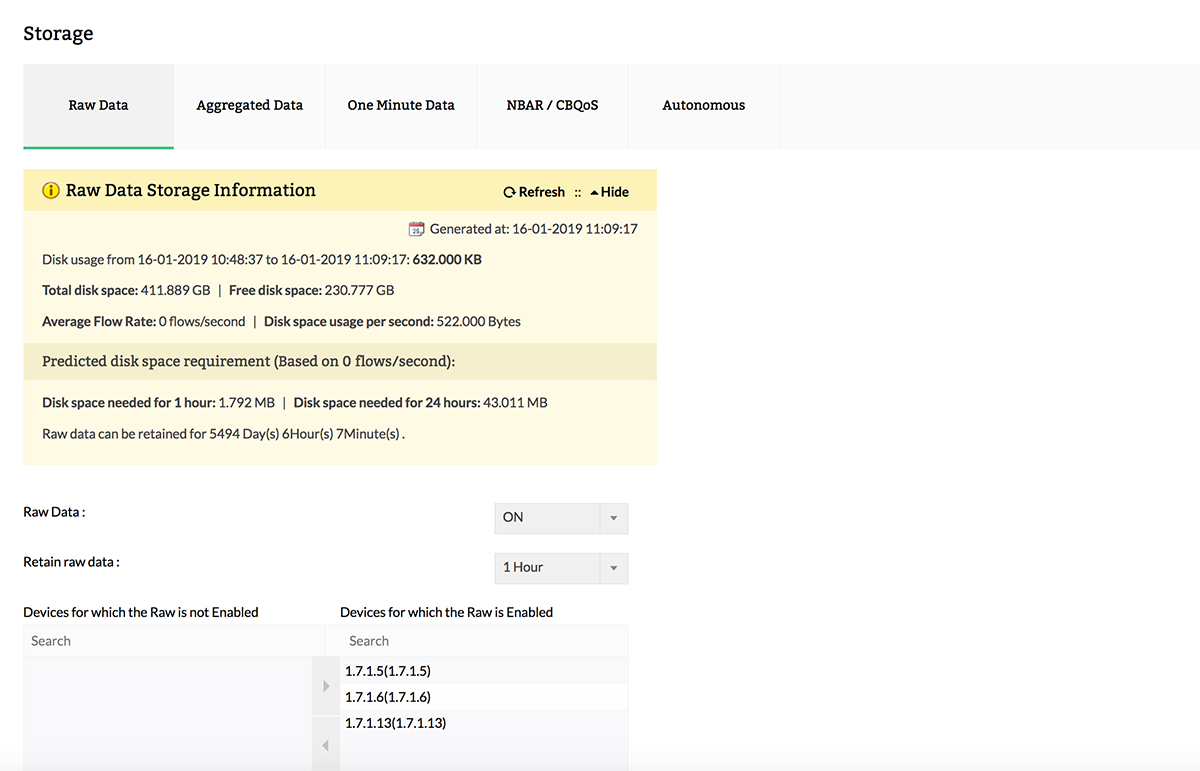Screen dimensions: 1200x771
Task: Click the Devices for which the Raw is not Enabled label
Action: 141,612
